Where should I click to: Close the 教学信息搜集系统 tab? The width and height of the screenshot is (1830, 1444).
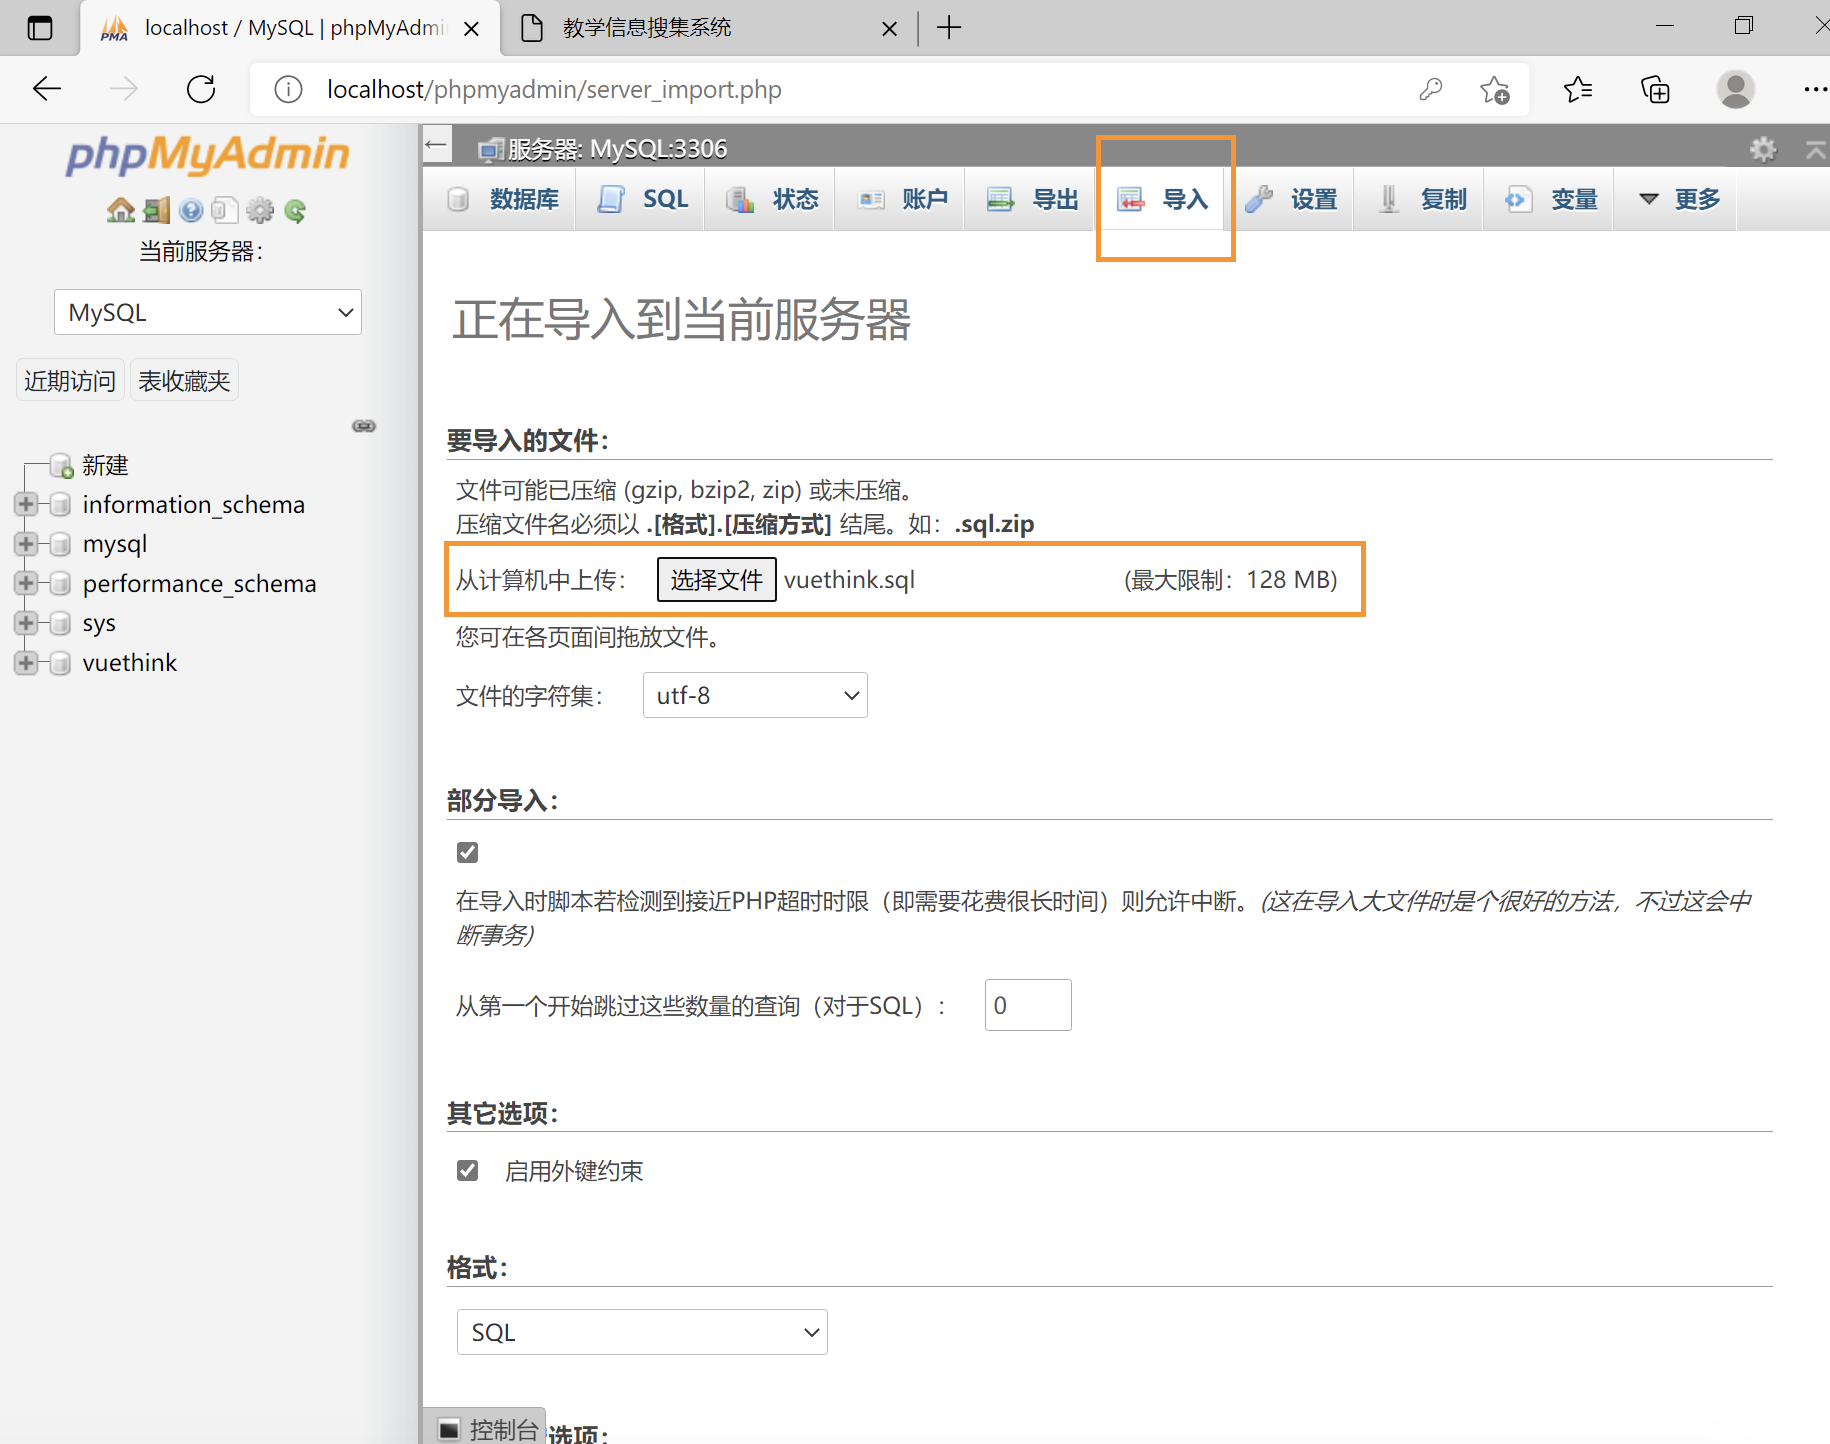[889, 29]
